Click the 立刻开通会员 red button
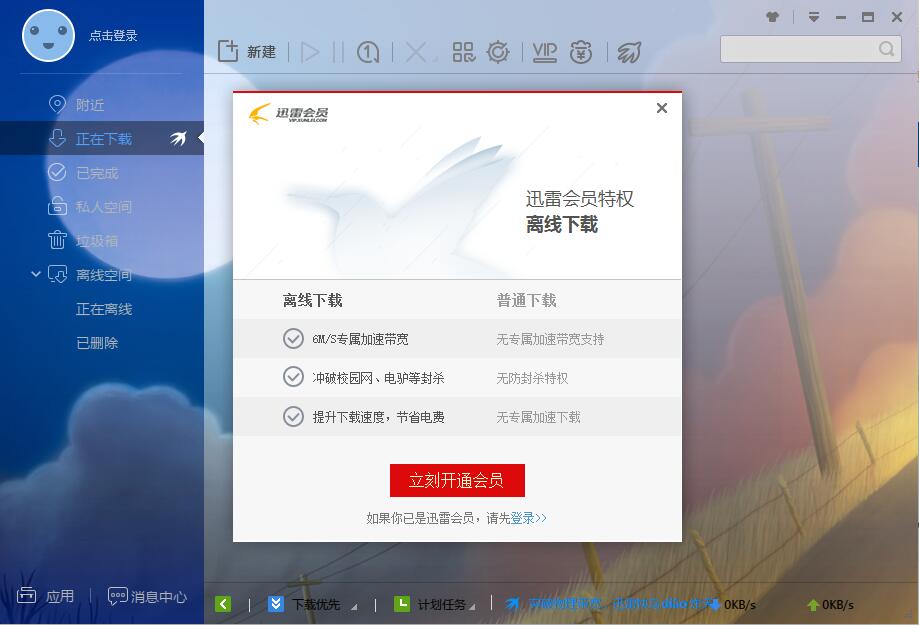The image size is (919, 625). pyautogui.click(x=457, y=480)
